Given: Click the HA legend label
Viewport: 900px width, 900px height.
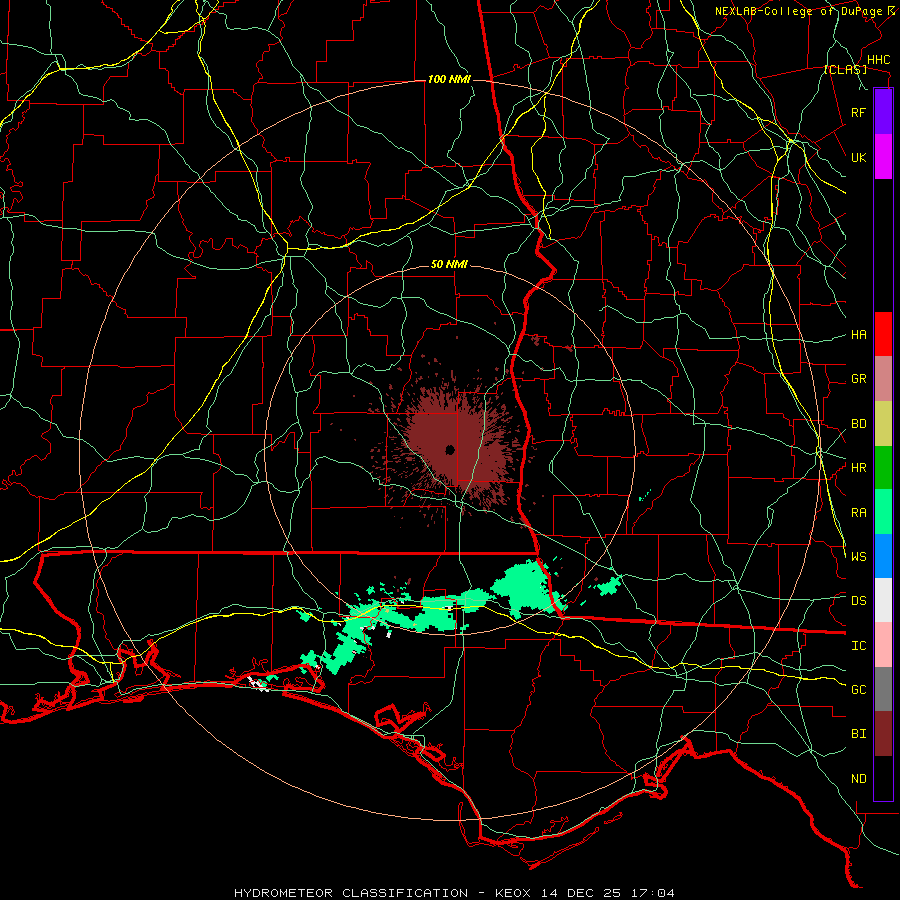Looking at the screenshot, I should (x=858, y=334).
